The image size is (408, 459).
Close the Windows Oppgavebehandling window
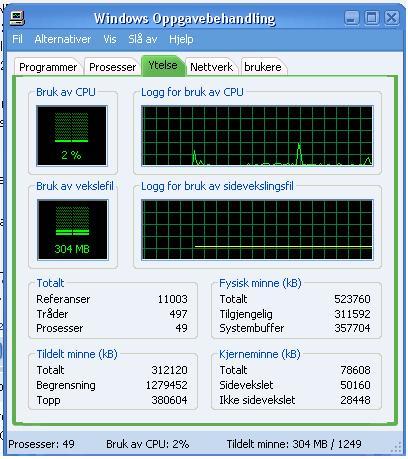[x=391, y=18]
